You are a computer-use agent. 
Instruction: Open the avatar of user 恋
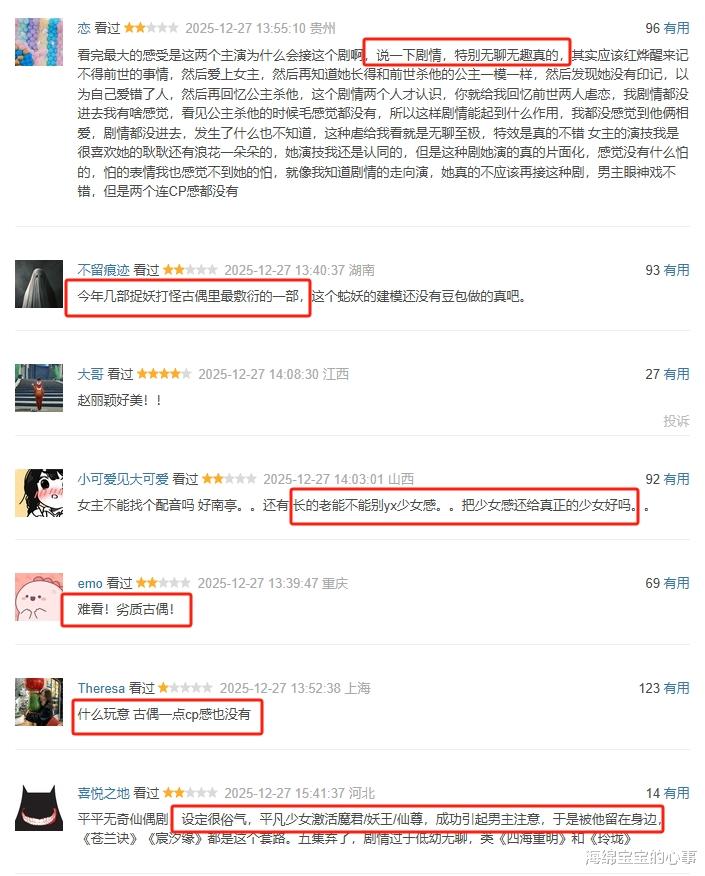39,42
